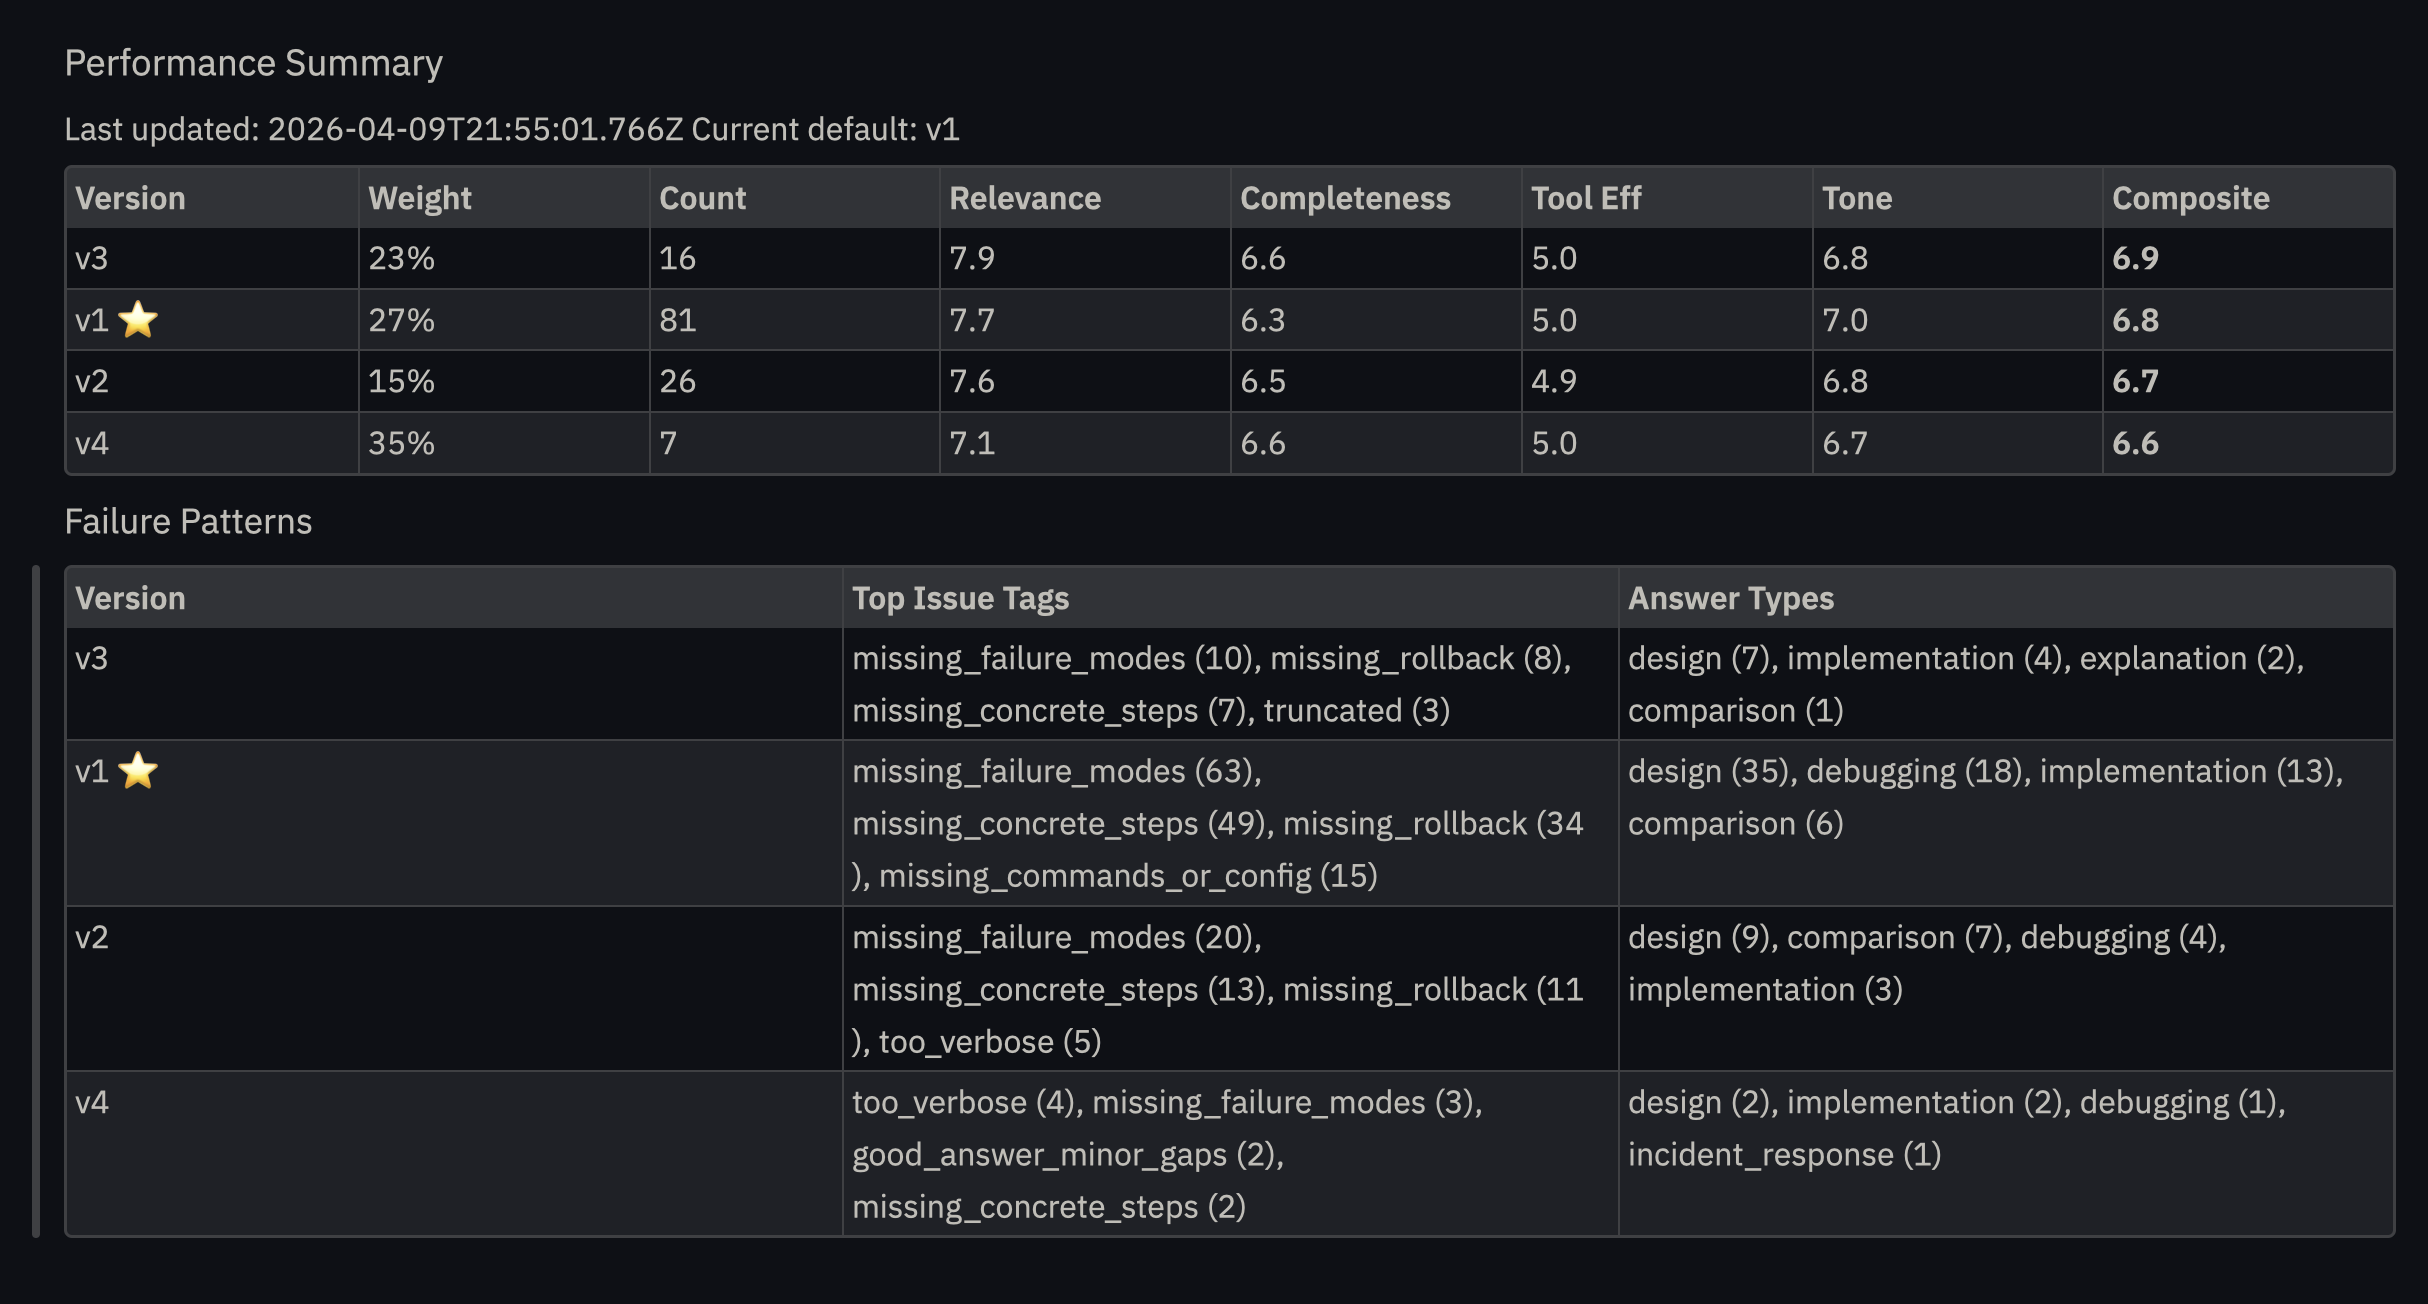Click the v1 count value 81

[677, 320]
